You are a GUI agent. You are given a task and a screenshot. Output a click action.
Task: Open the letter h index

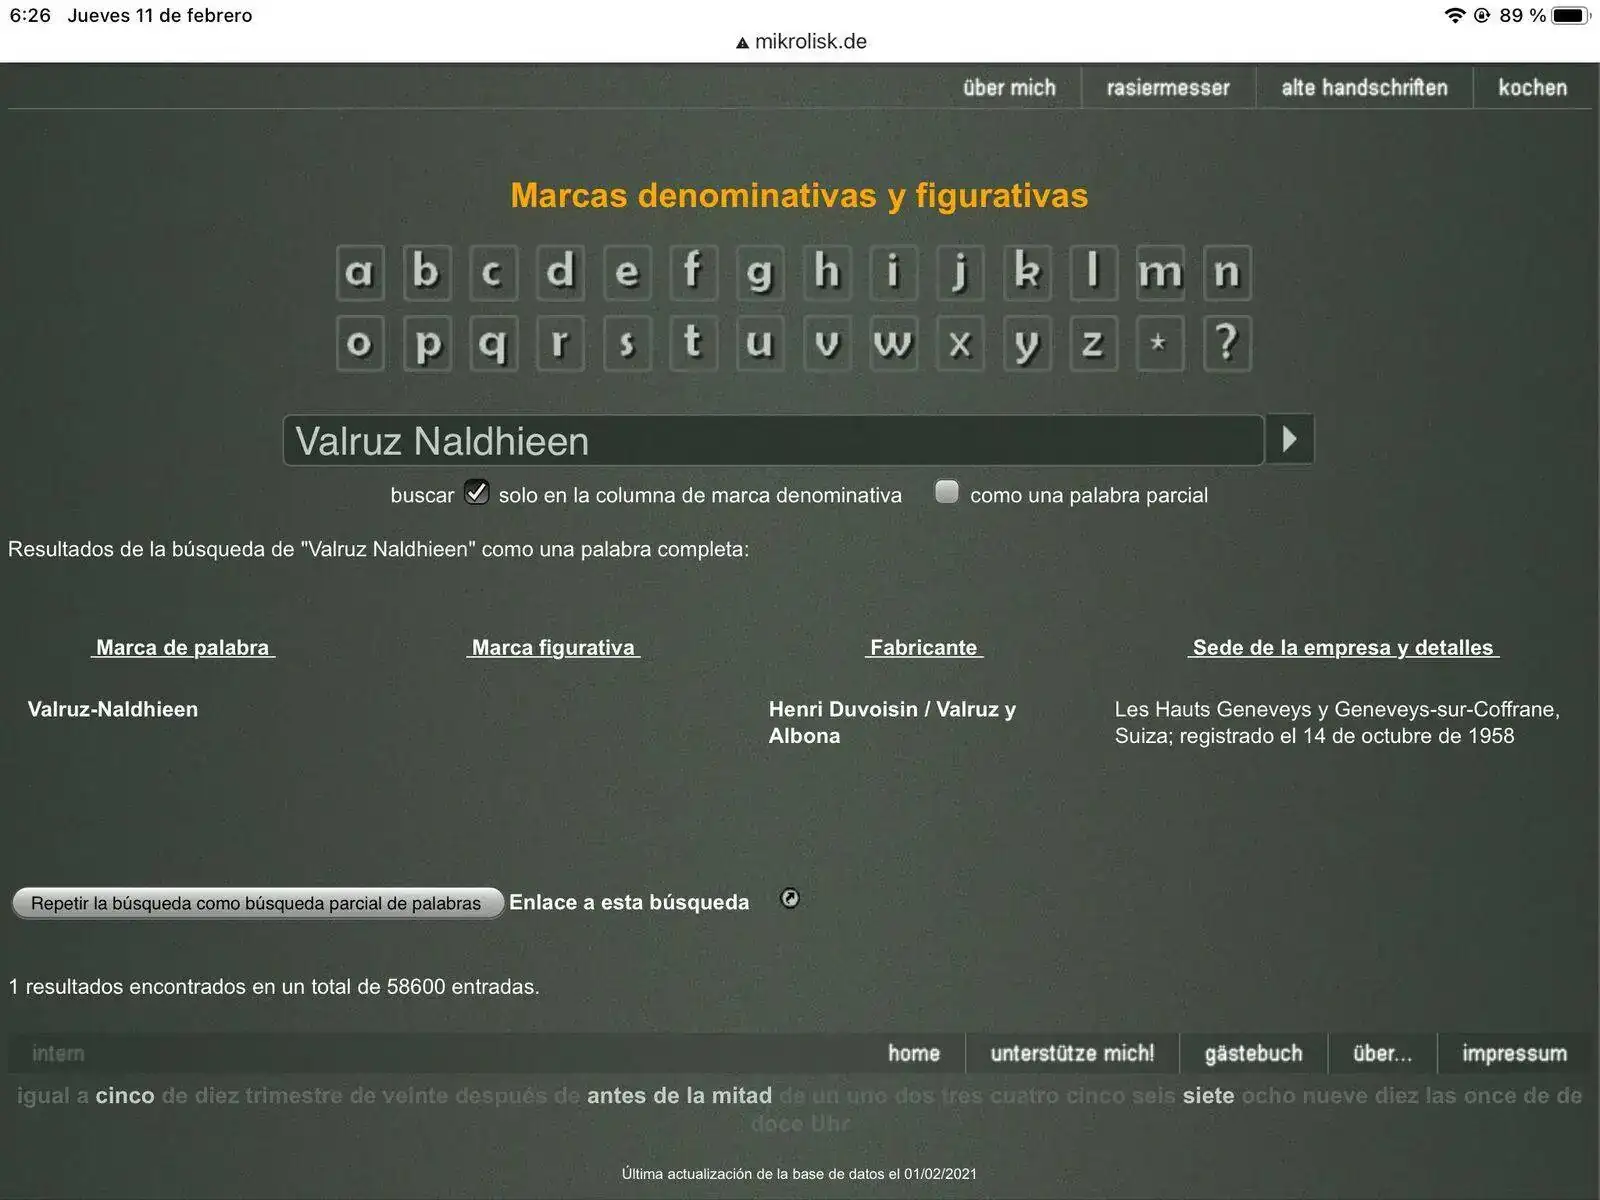827,272
